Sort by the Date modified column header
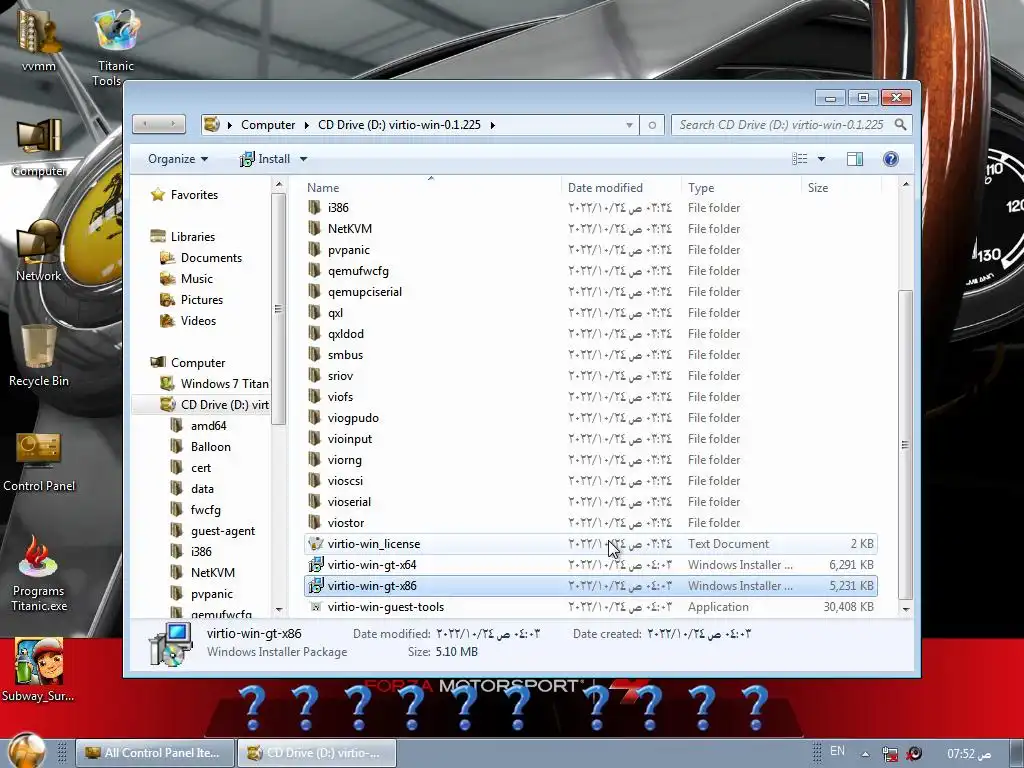Image resolution: width=1024 pixels, height=768 pixels. (621, 187)
